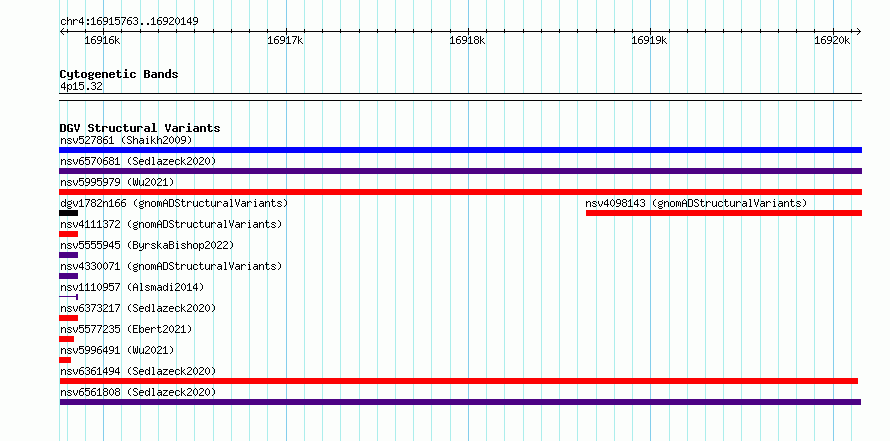890x441 pixels.
Task: Click the purple nsv5555945 variant bar
Action: pyautogui.click(x=68, y=255)
